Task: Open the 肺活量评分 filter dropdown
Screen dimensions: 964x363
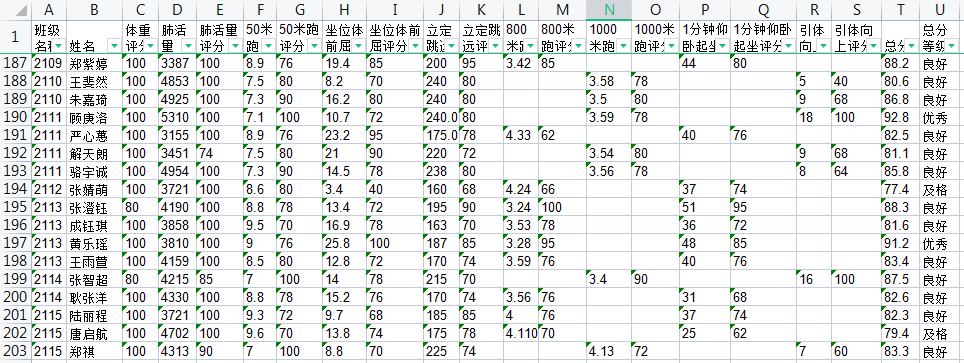Action: click(x=235, y=46)
